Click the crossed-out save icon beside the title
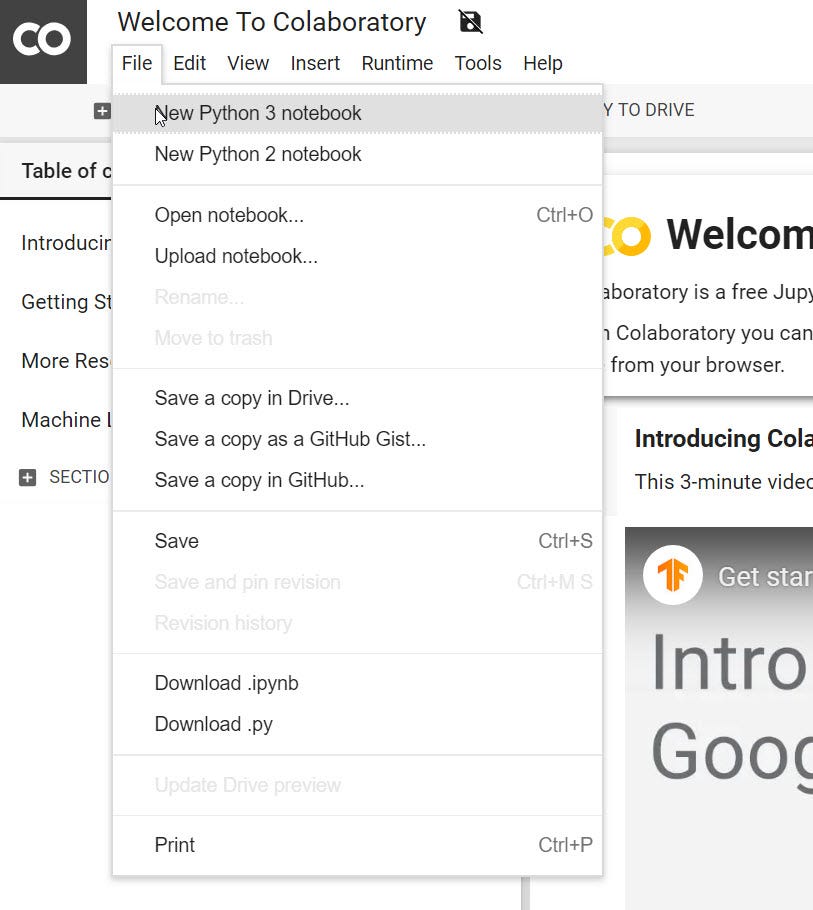 [468, 21]
